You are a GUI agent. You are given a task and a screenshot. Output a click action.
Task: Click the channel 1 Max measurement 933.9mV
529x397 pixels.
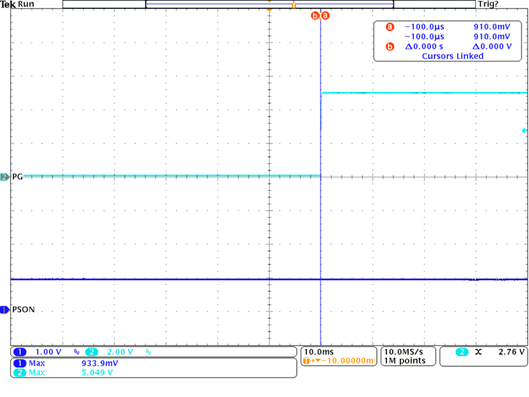click(66, 363)
